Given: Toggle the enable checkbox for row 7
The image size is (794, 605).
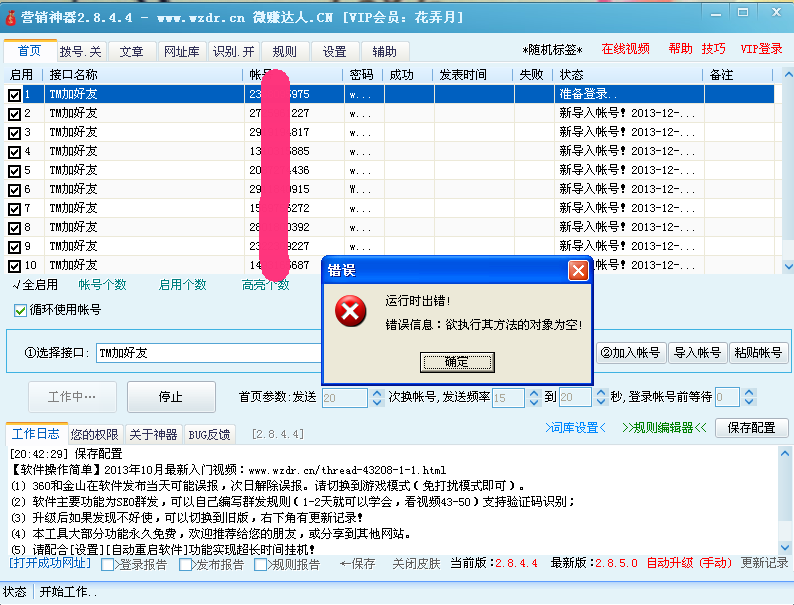Looking at the screenshot, I should [14, 209].
